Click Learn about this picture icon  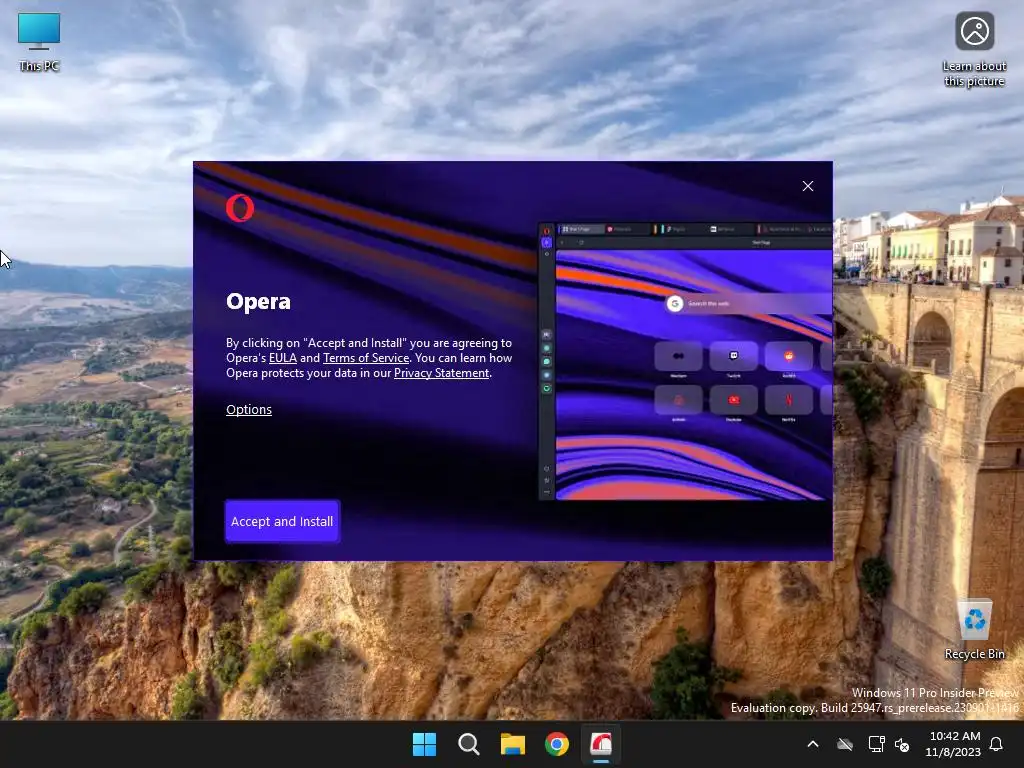(x=974, y=50)
